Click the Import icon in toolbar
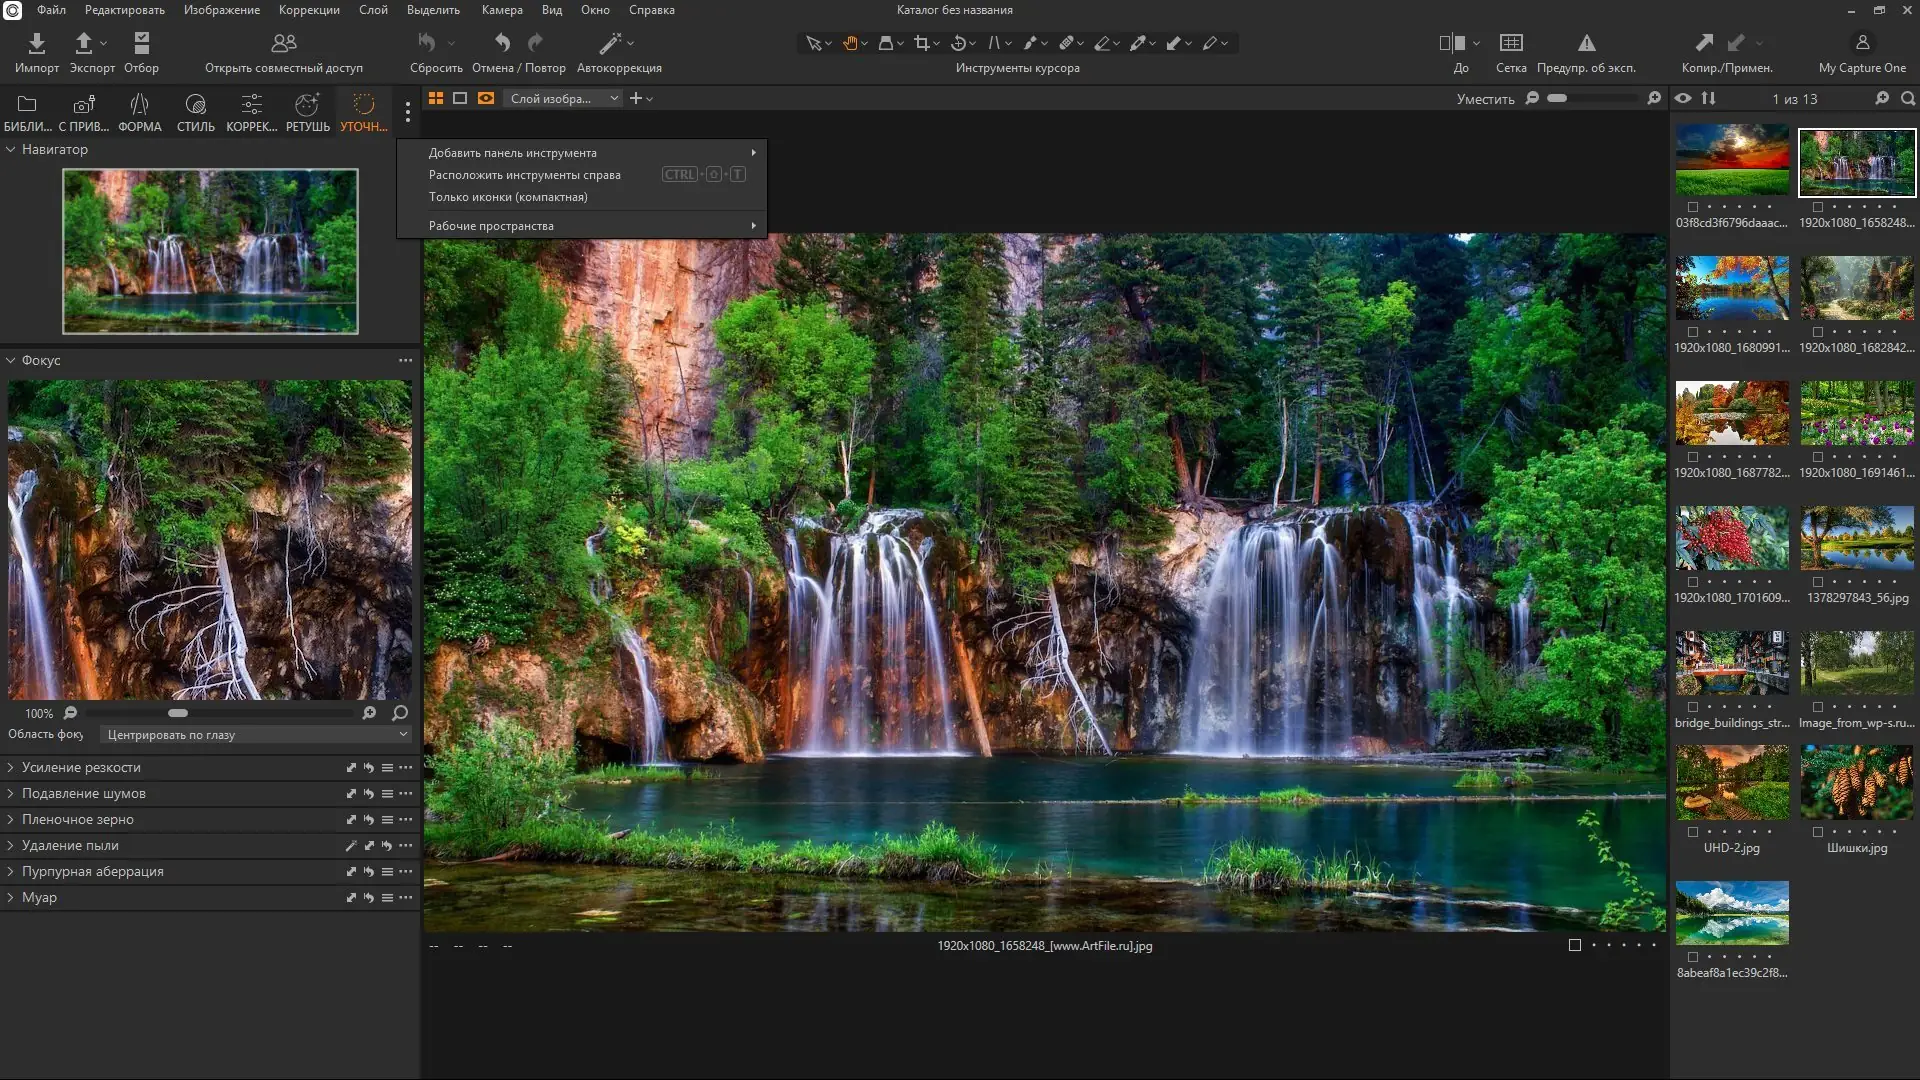The width and height of the screenshot is (1920, 1080). pos(36,44)
